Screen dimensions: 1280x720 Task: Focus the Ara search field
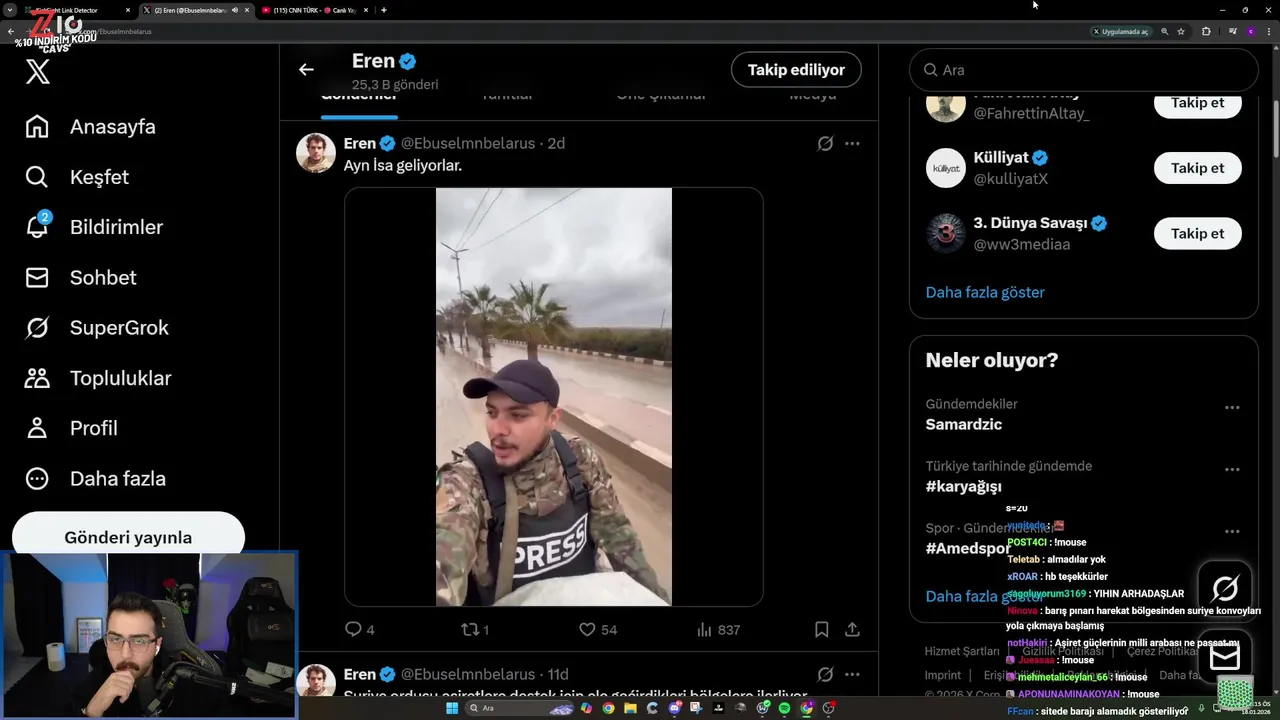[x=1083, y=70]
